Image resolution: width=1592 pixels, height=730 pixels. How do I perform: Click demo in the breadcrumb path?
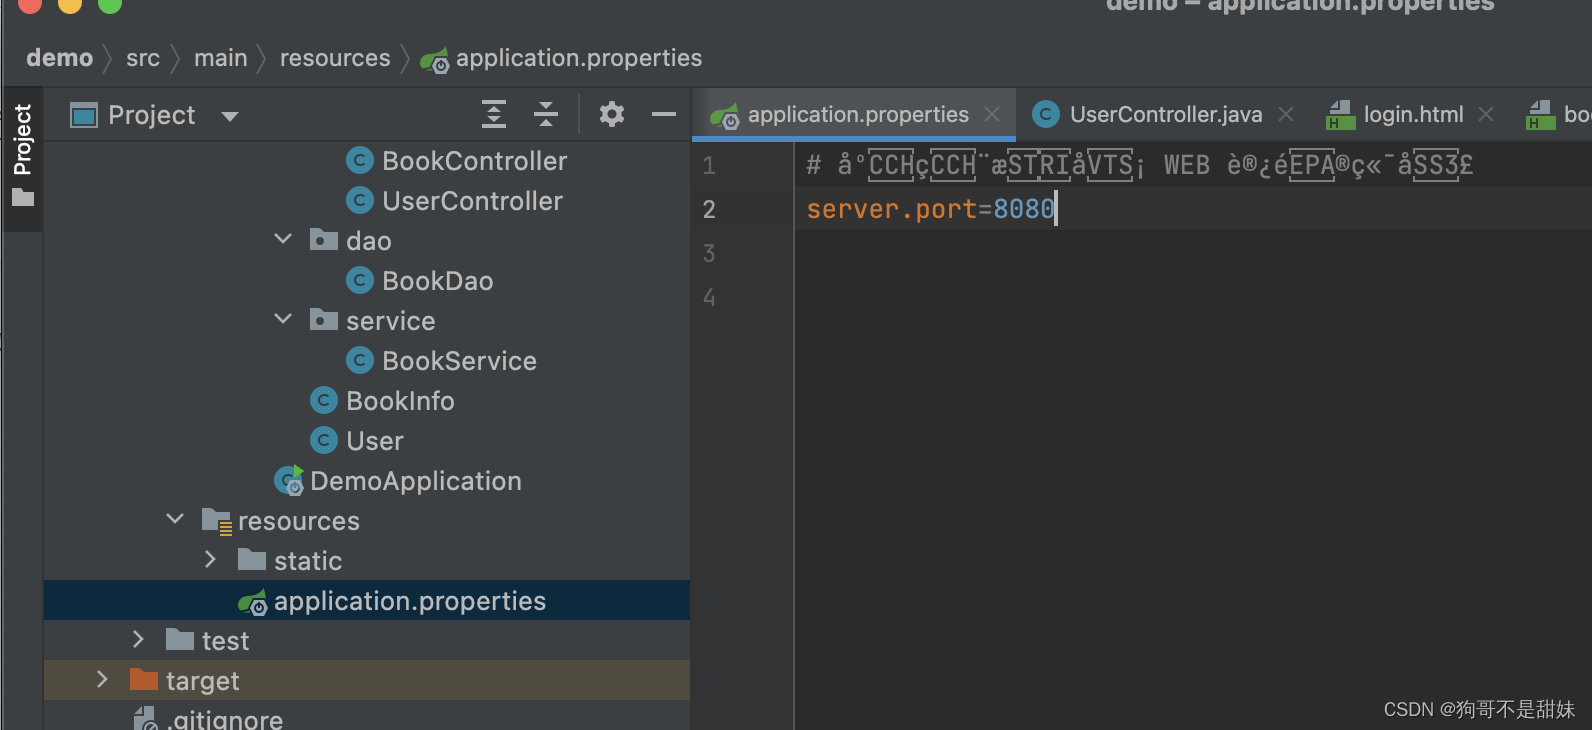60,58
